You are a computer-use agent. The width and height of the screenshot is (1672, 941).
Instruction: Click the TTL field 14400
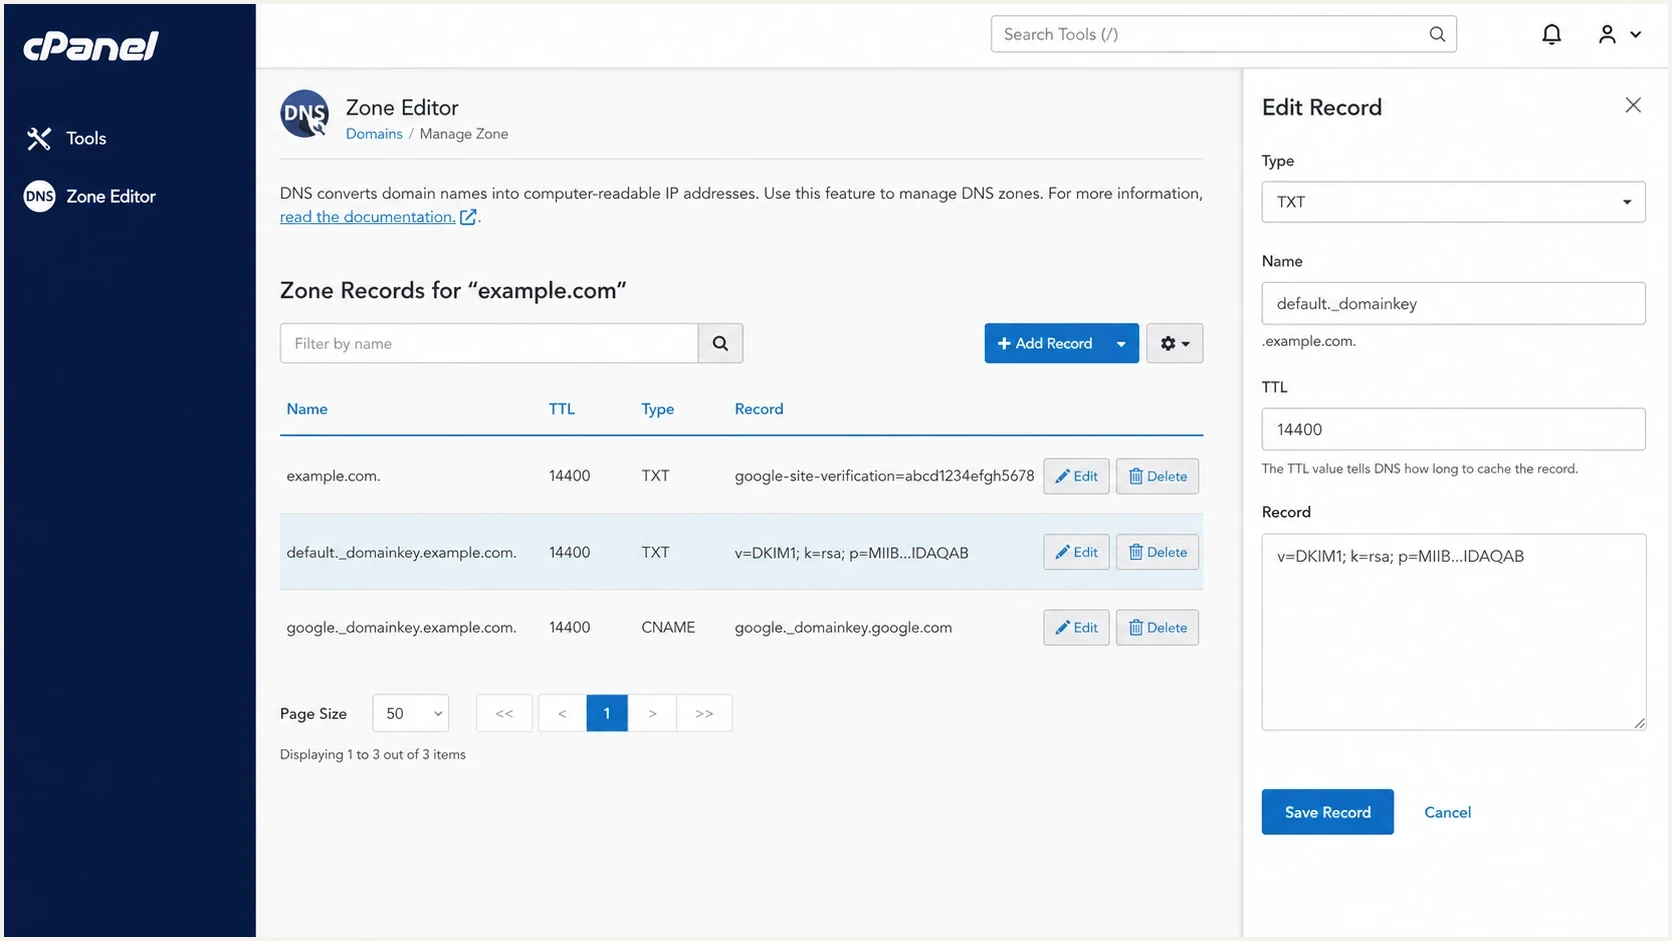pyautogui.click(x=1453, y=429)
